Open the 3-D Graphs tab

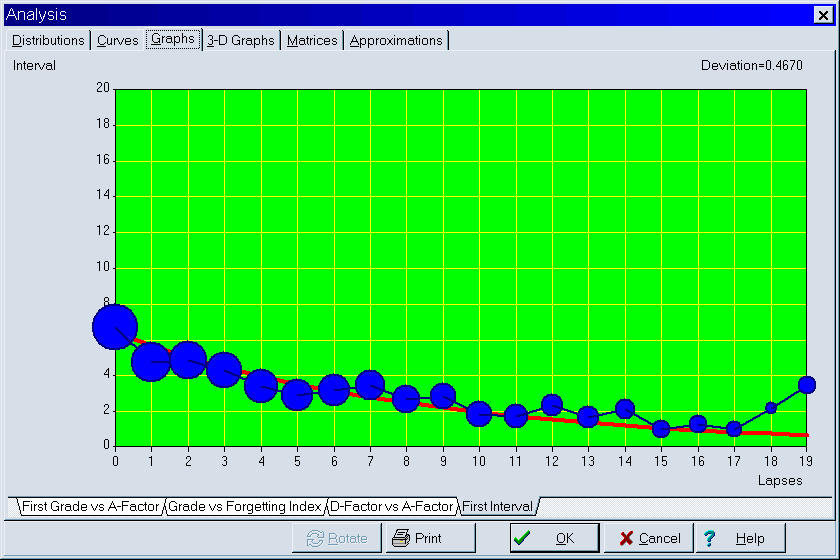point(240,40)
